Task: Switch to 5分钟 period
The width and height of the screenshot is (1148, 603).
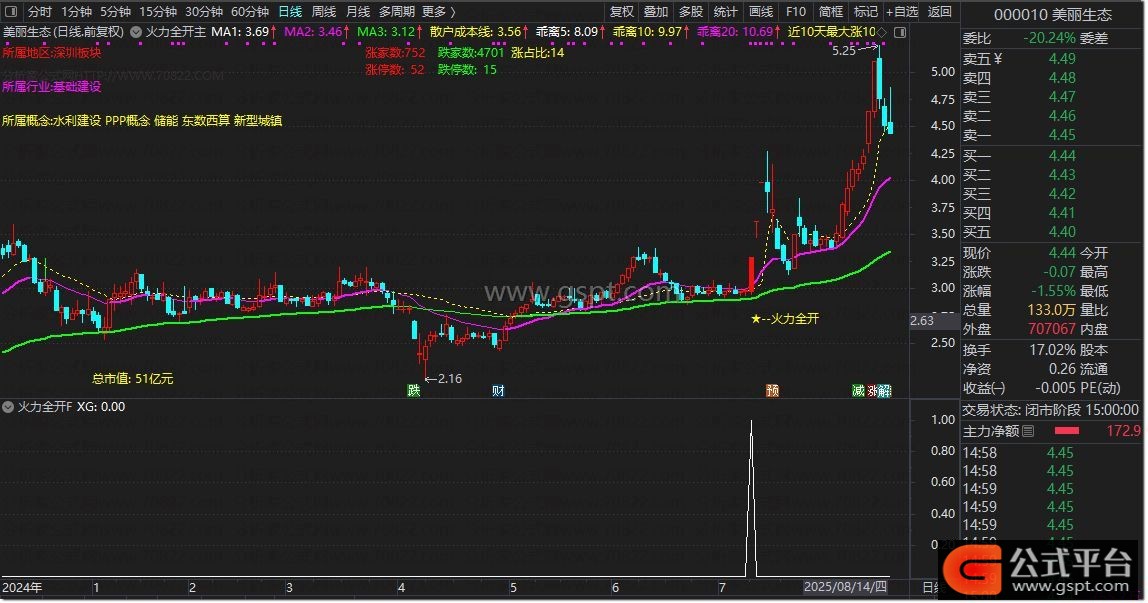Action: pyautogui.click(x=116, y=12)
